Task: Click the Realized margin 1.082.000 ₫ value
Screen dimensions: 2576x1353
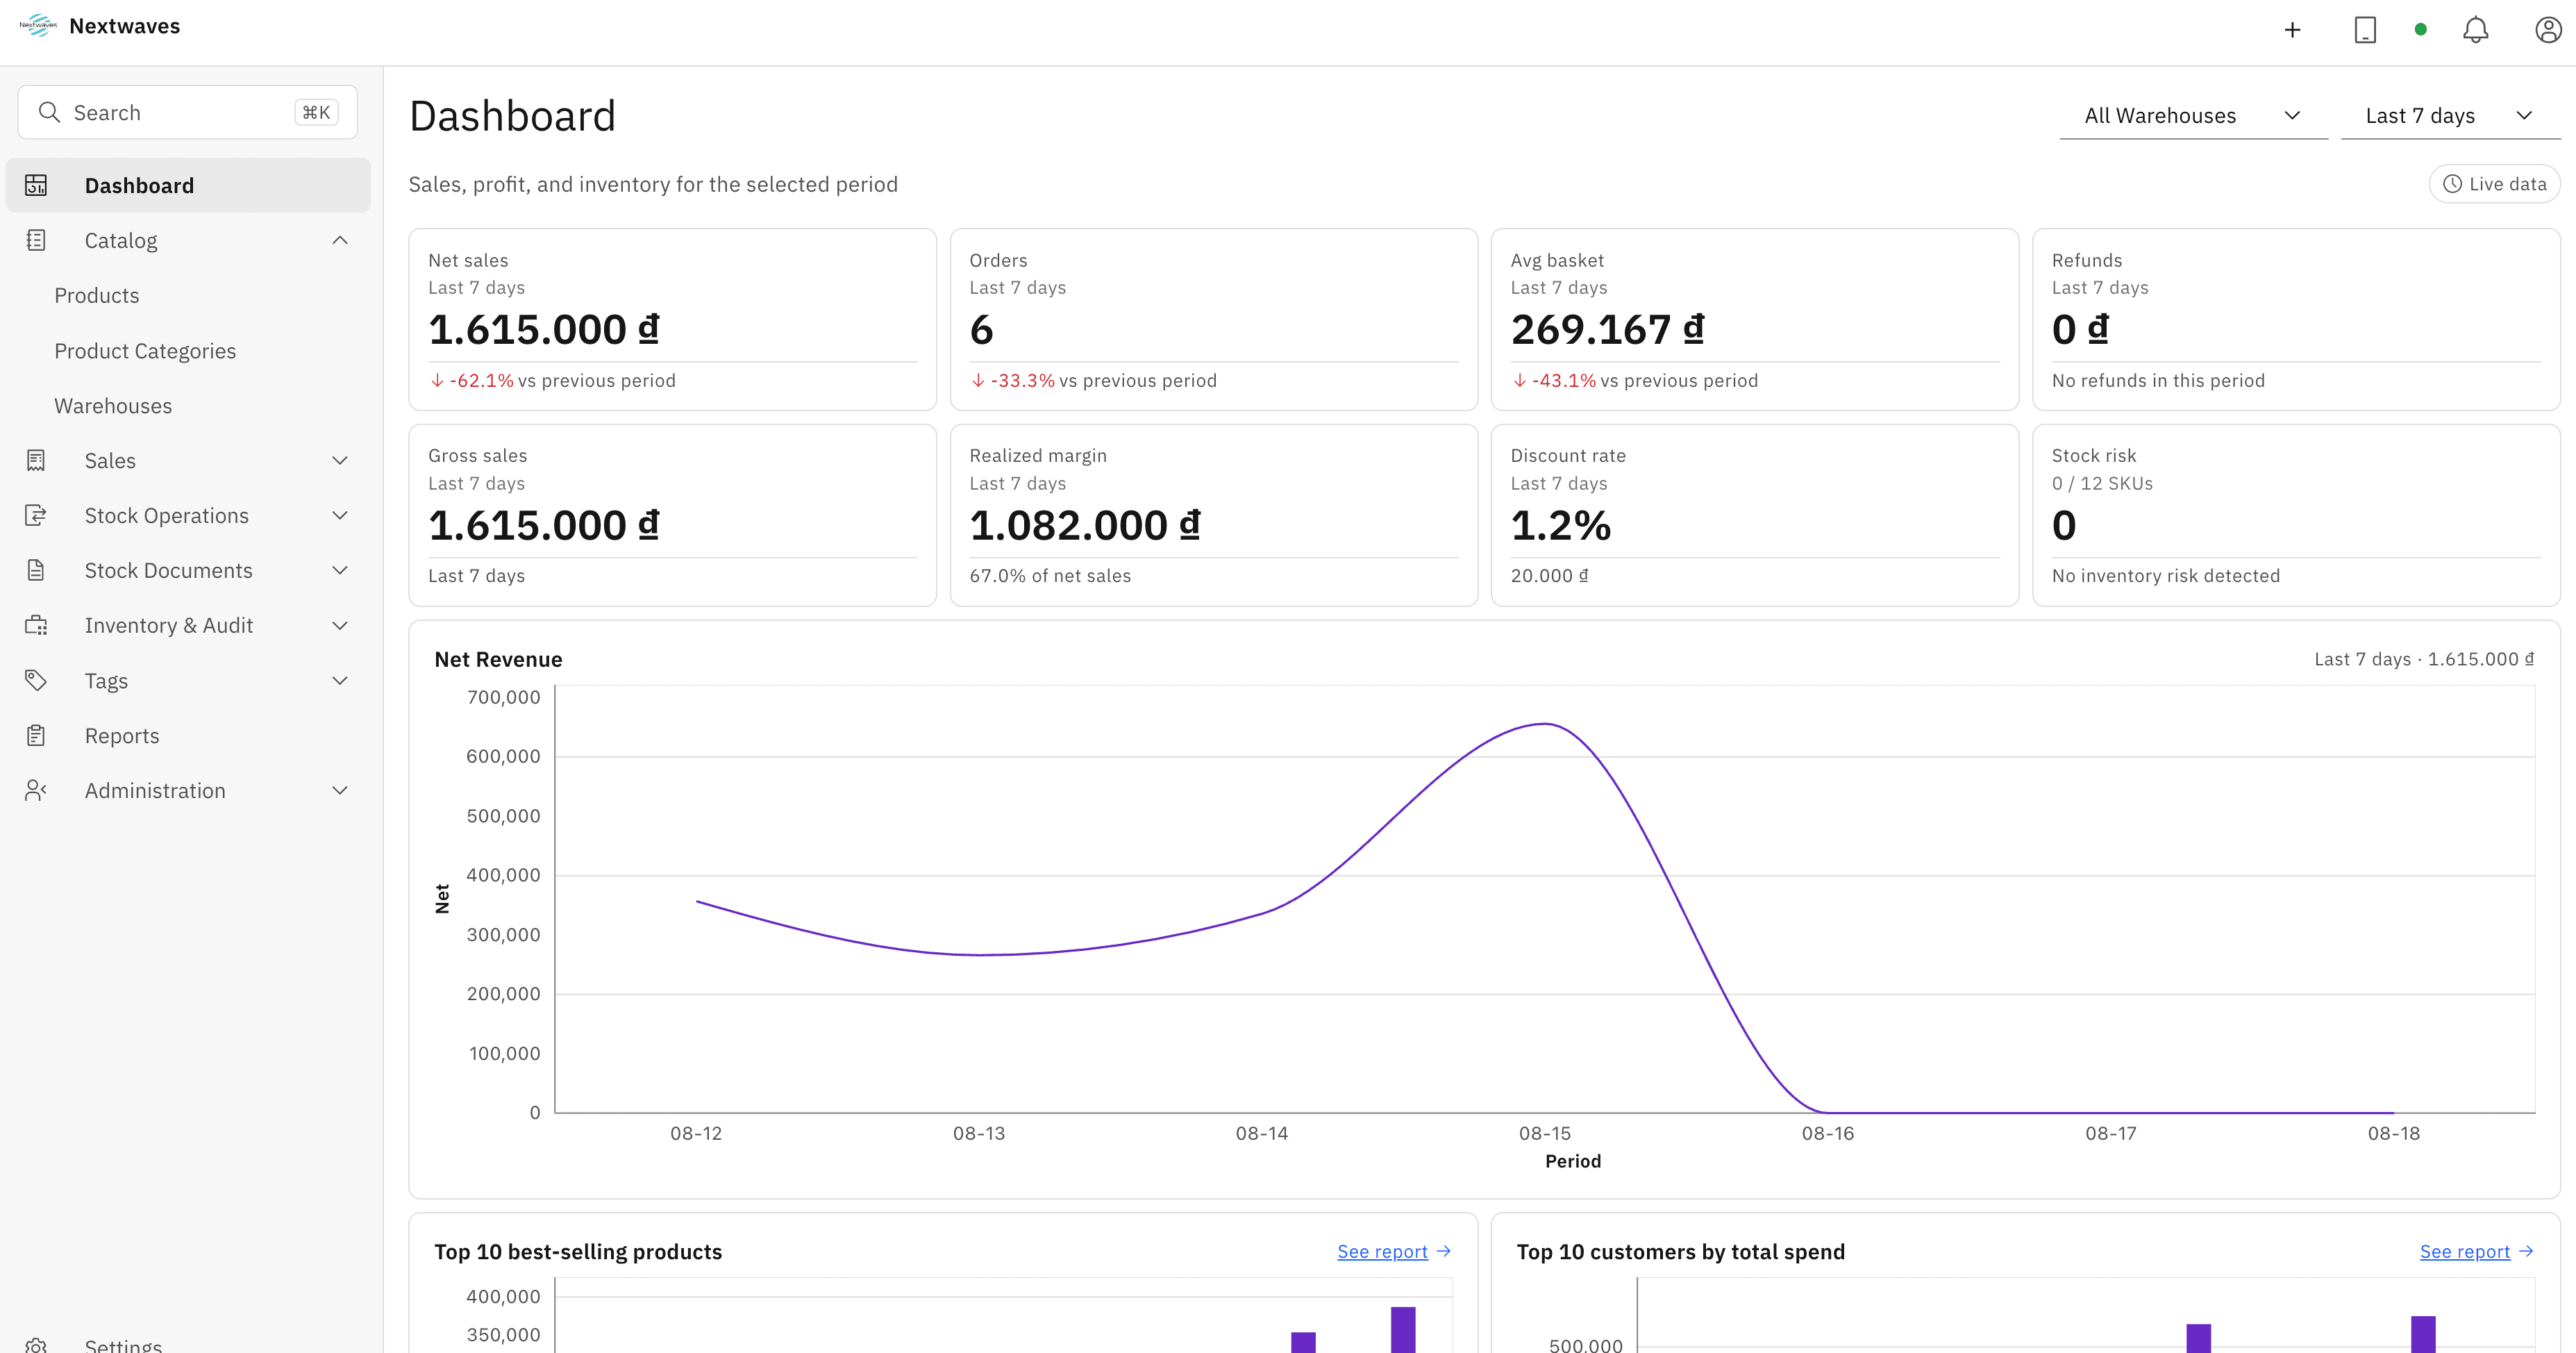Action: pyautogui.click(x=1085, y=525)
